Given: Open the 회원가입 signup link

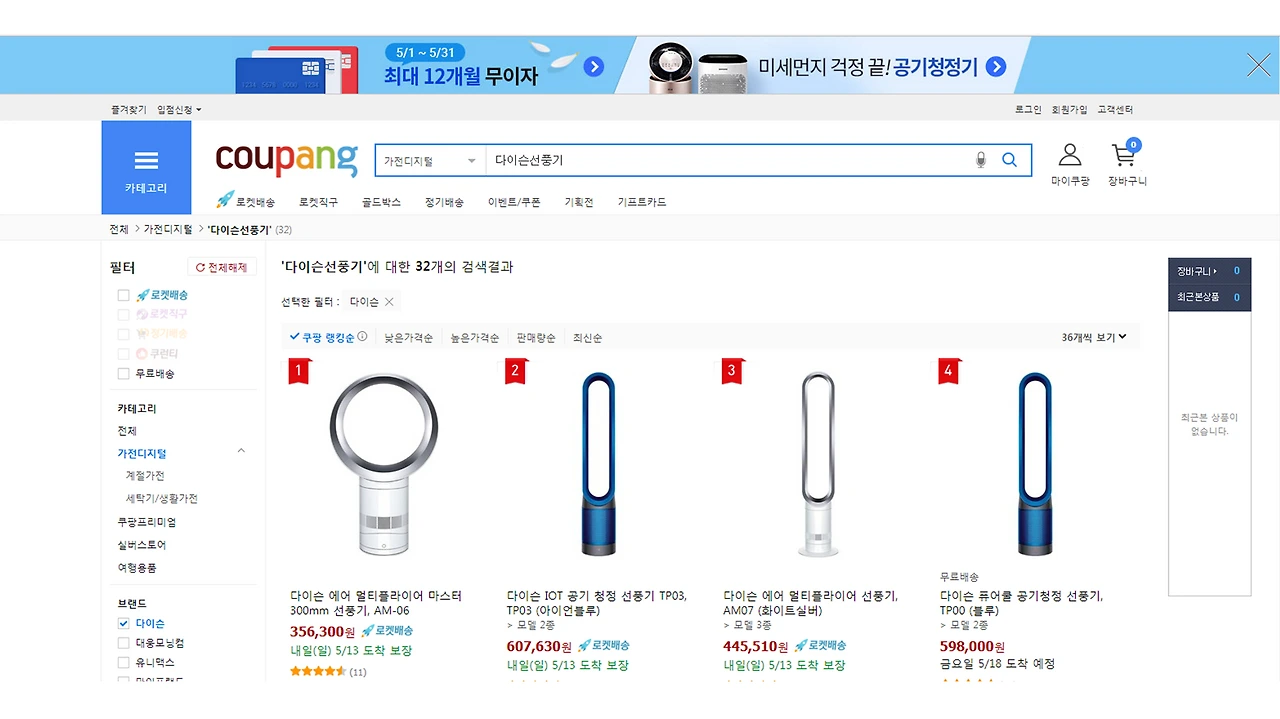Looking at the screenshot, I should 1071,109.
